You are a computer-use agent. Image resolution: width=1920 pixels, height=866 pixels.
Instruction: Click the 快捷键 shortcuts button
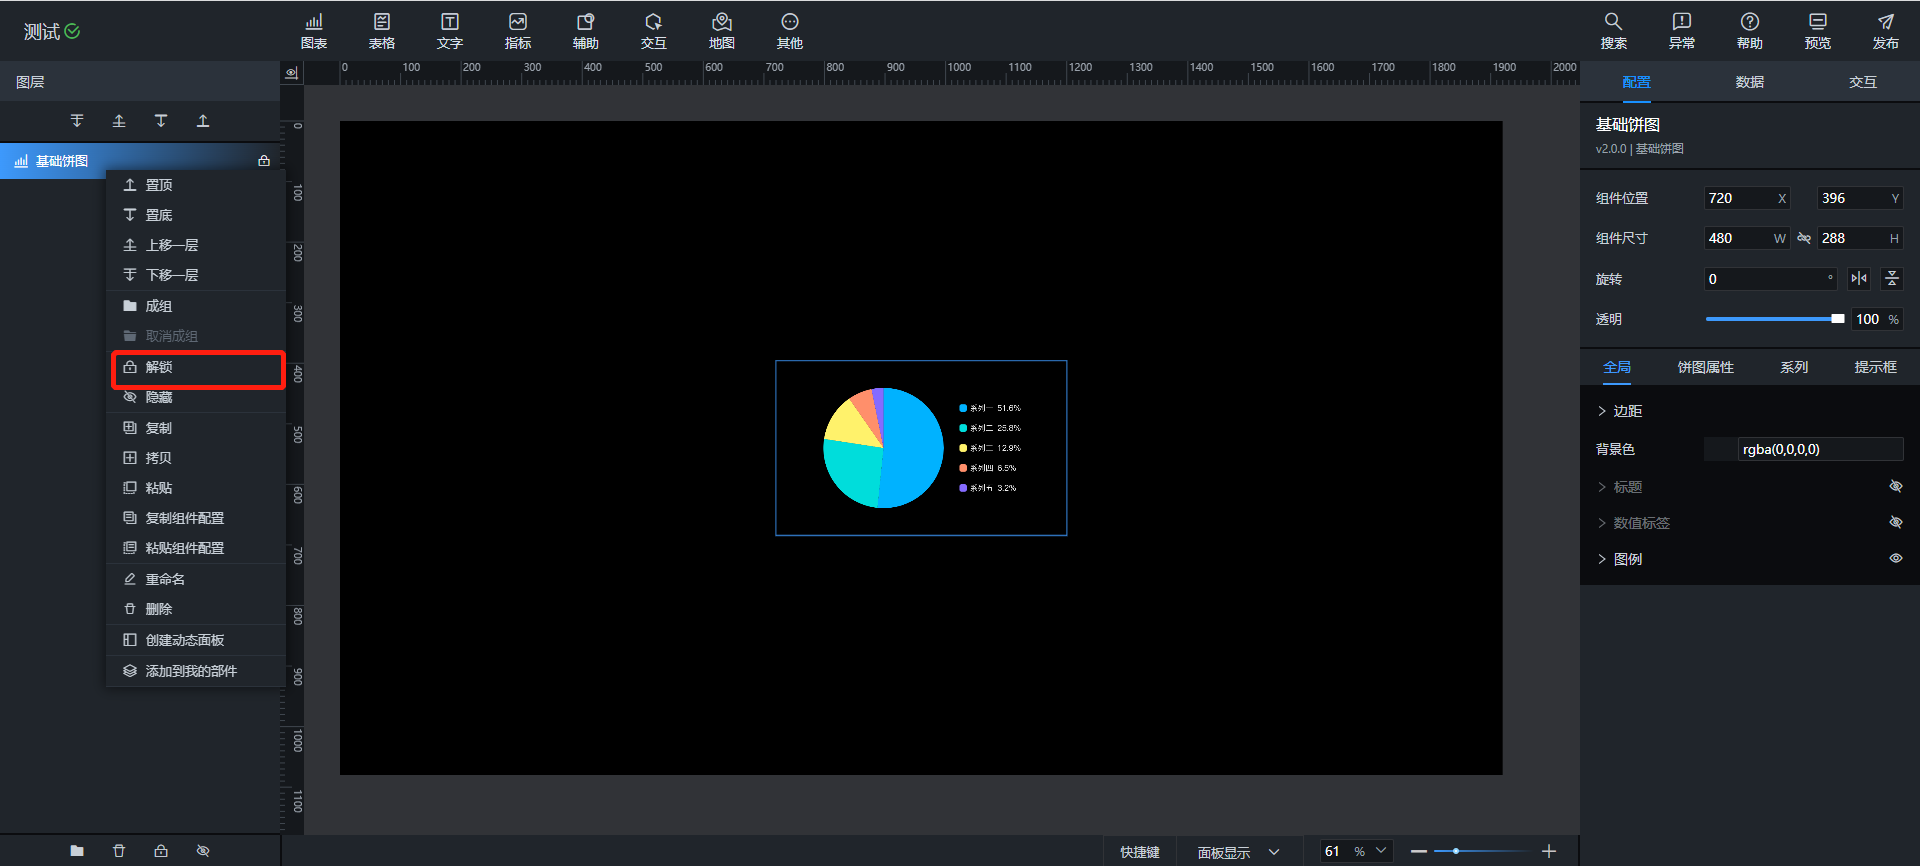[1139, 852]
